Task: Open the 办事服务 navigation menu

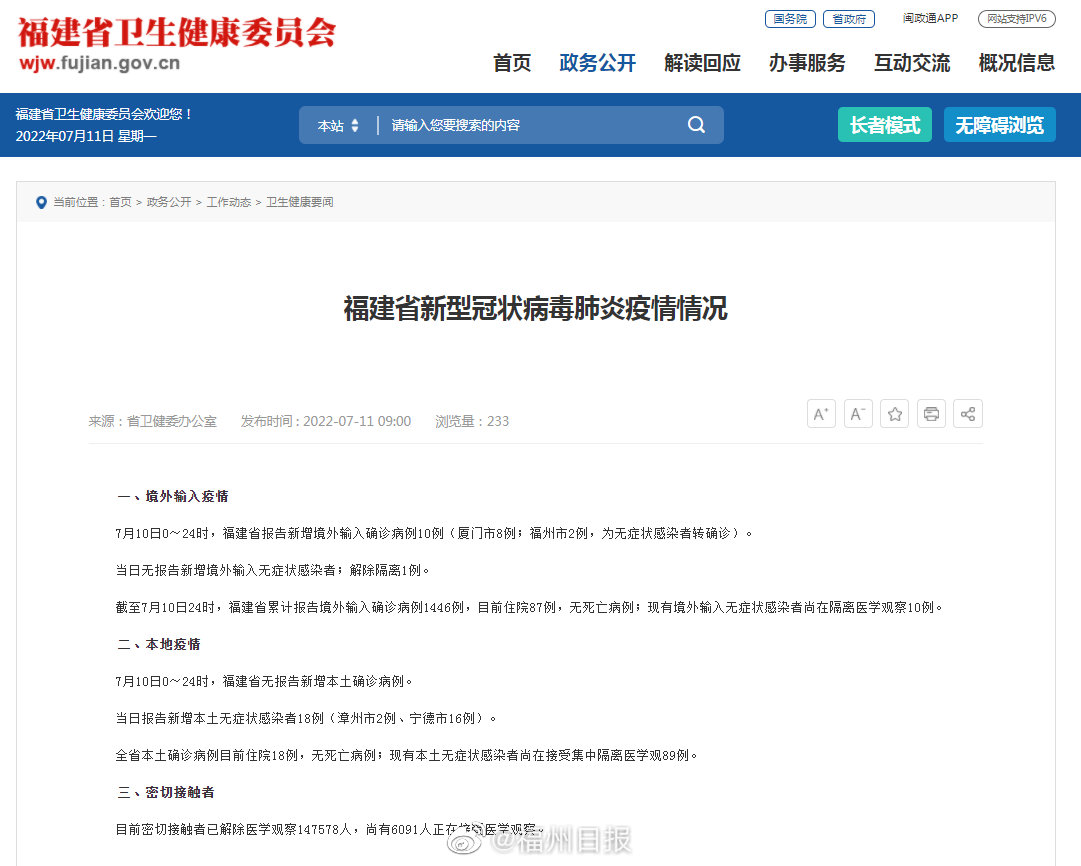Action: tap(807, 63)
